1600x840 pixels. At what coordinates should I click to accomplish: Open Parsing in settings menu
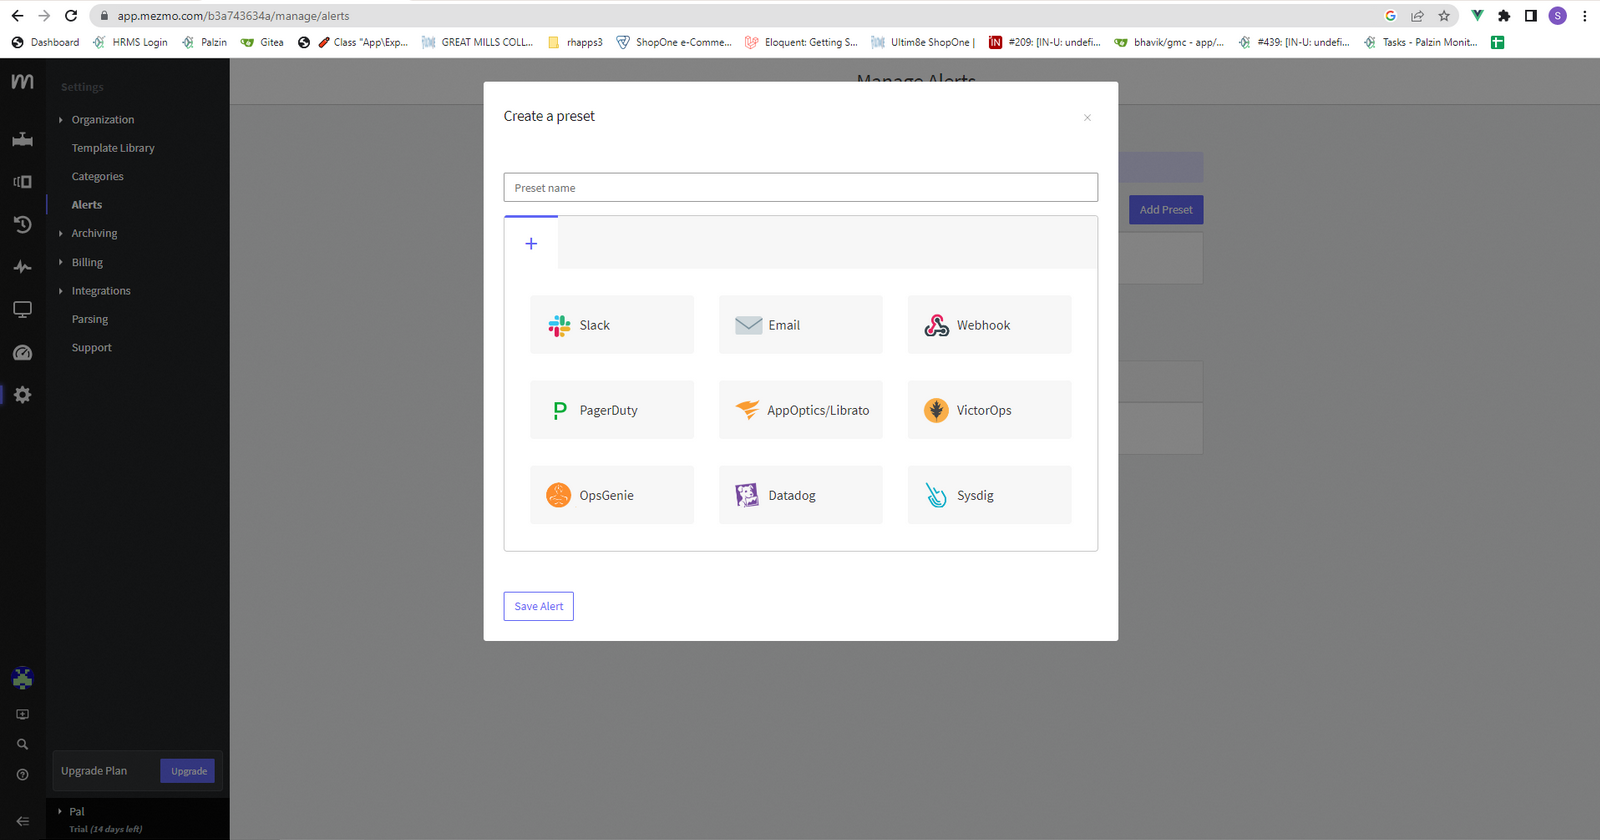click(89, 320)
